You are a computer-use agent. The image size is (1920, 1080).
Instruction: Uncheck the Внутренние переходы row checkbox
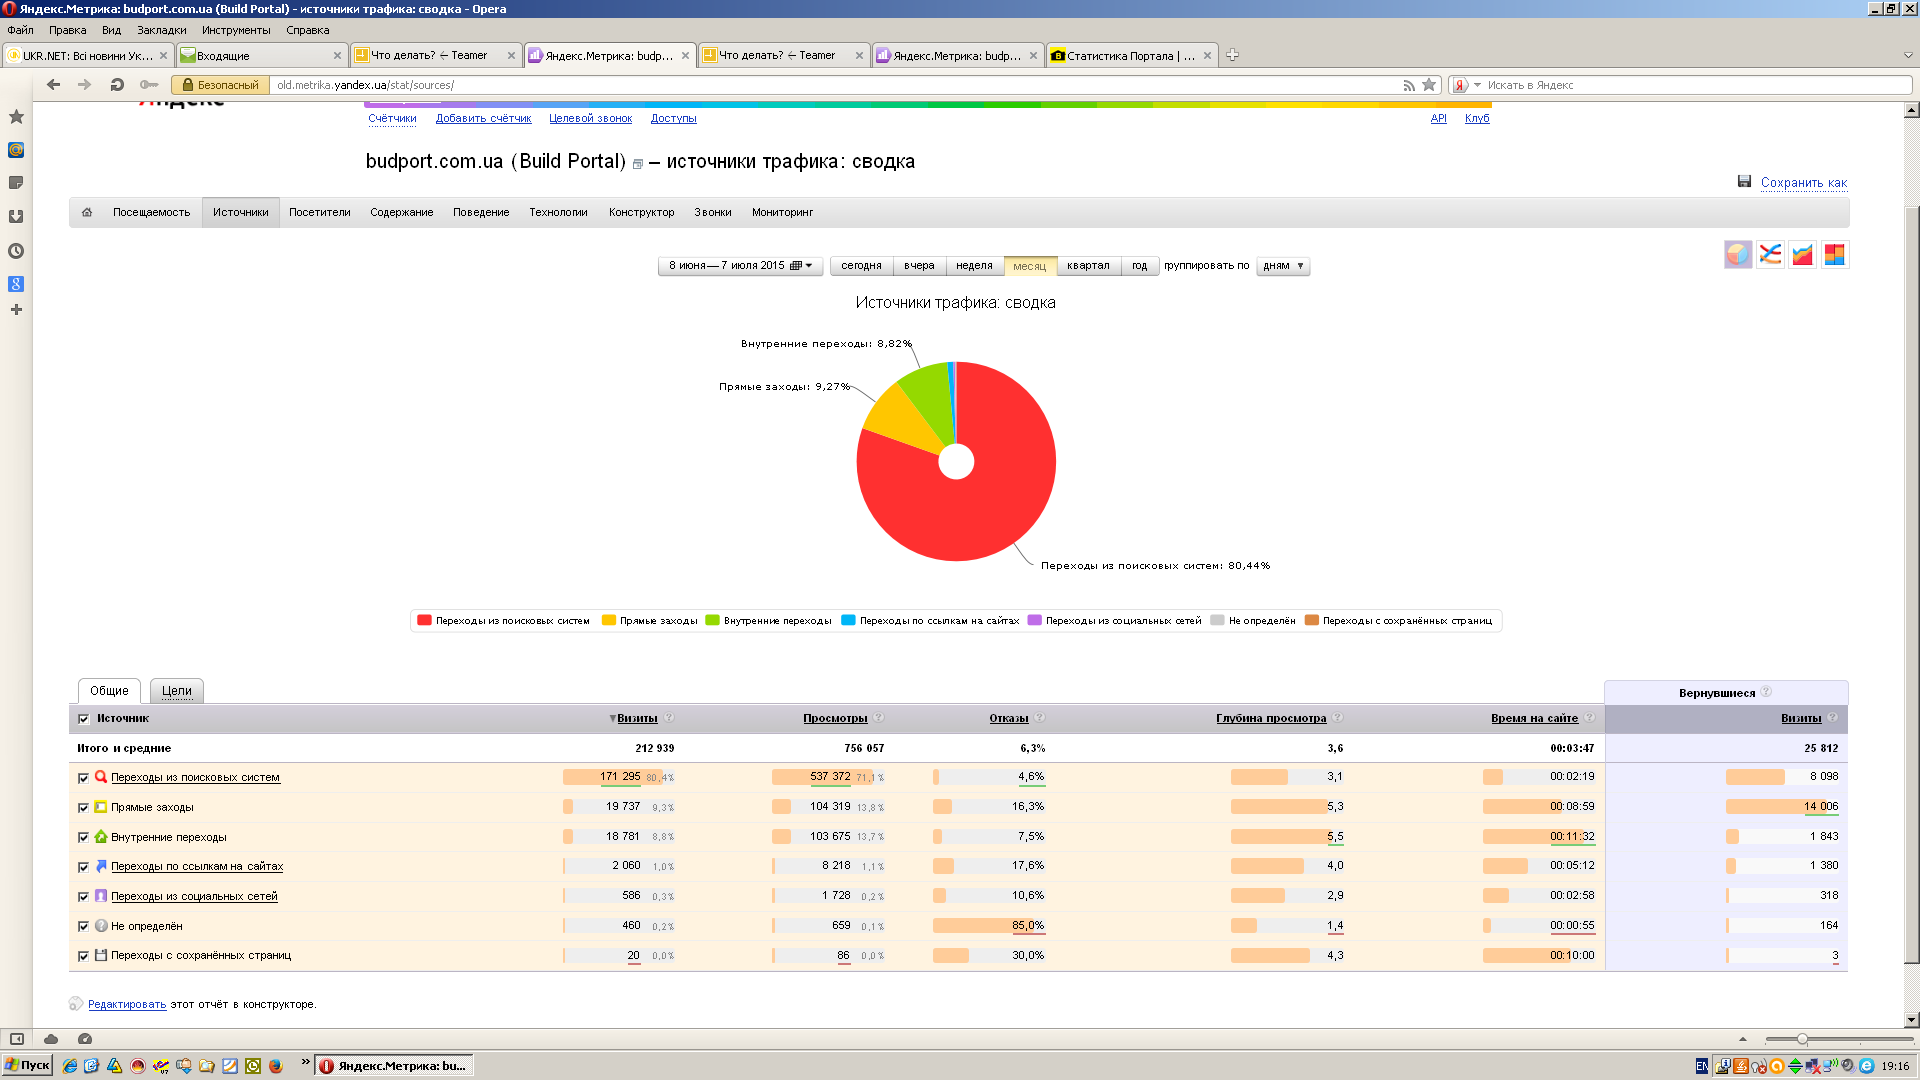click(x=84, y=838)
